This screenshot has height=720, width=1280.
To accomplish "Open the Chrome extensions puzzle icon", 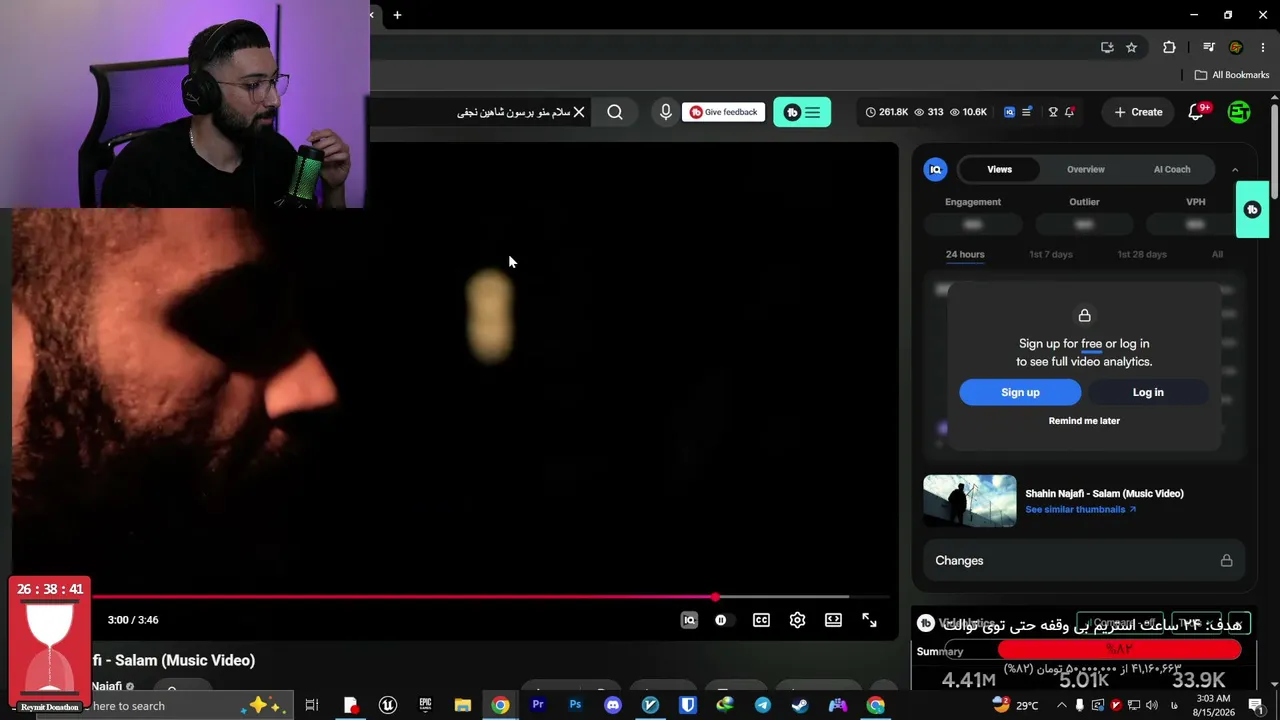I will coord(1169,47).
